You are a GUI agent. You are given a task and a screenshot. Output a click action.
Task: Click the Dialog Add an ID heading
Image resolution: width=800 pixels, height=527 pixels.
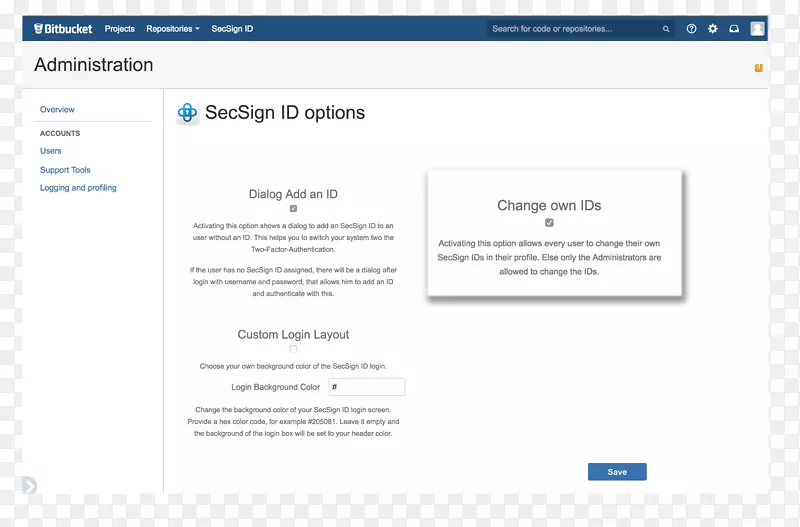(x=293, y=194)
